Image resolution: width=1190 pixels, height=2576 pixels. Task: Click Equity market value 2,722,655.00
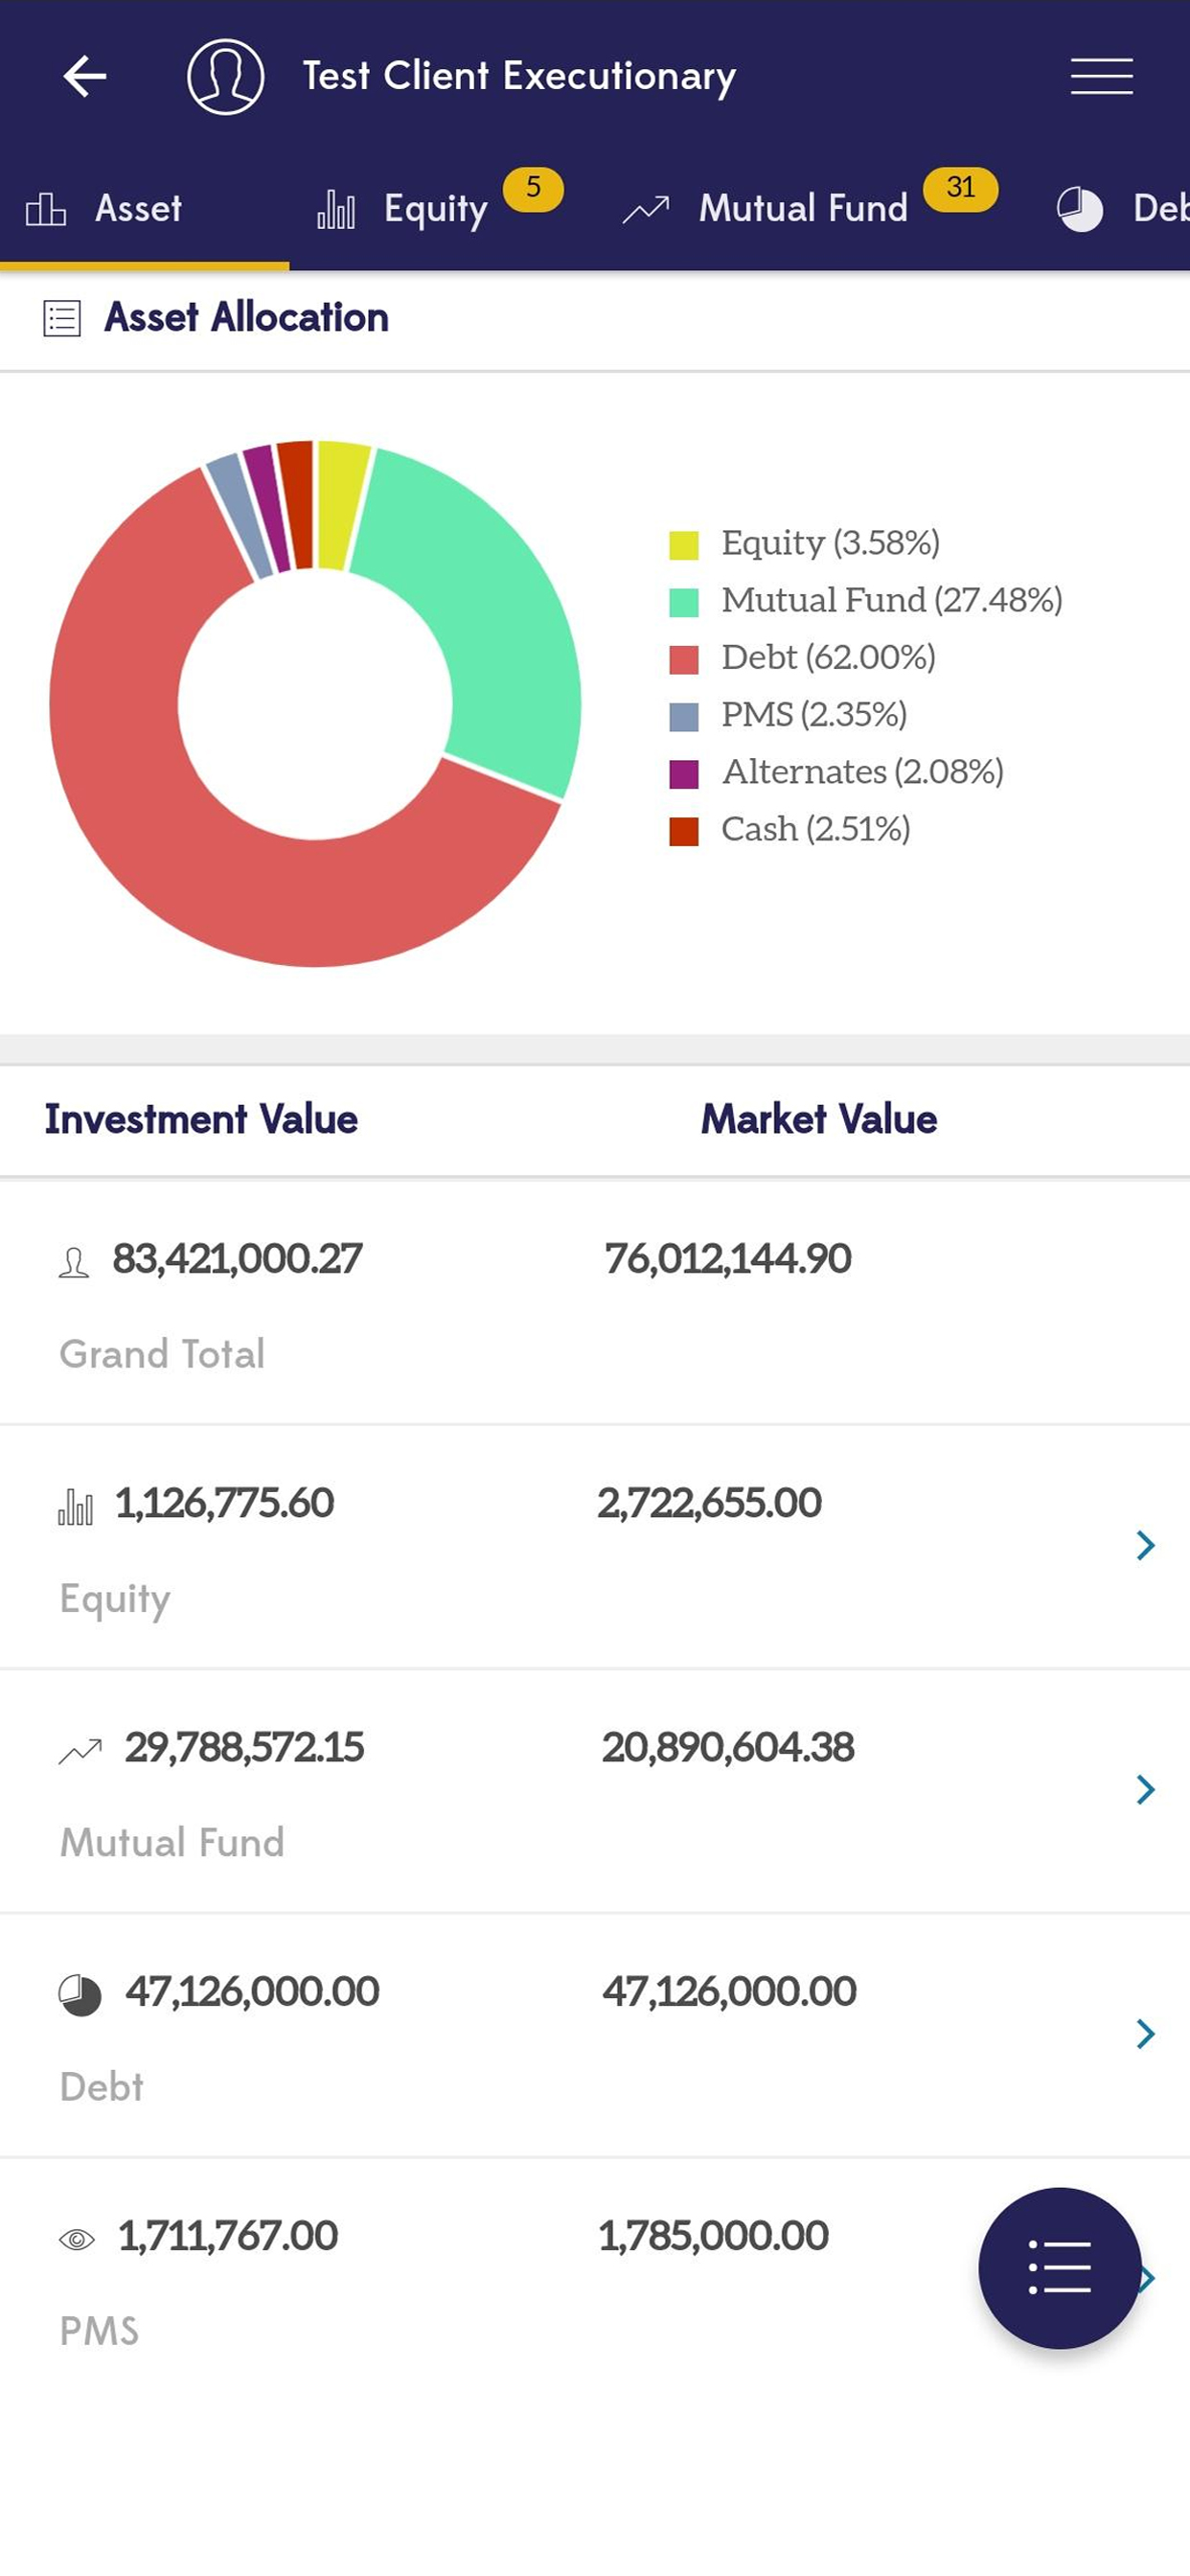pyautogui.click(x=709, y=1503)
